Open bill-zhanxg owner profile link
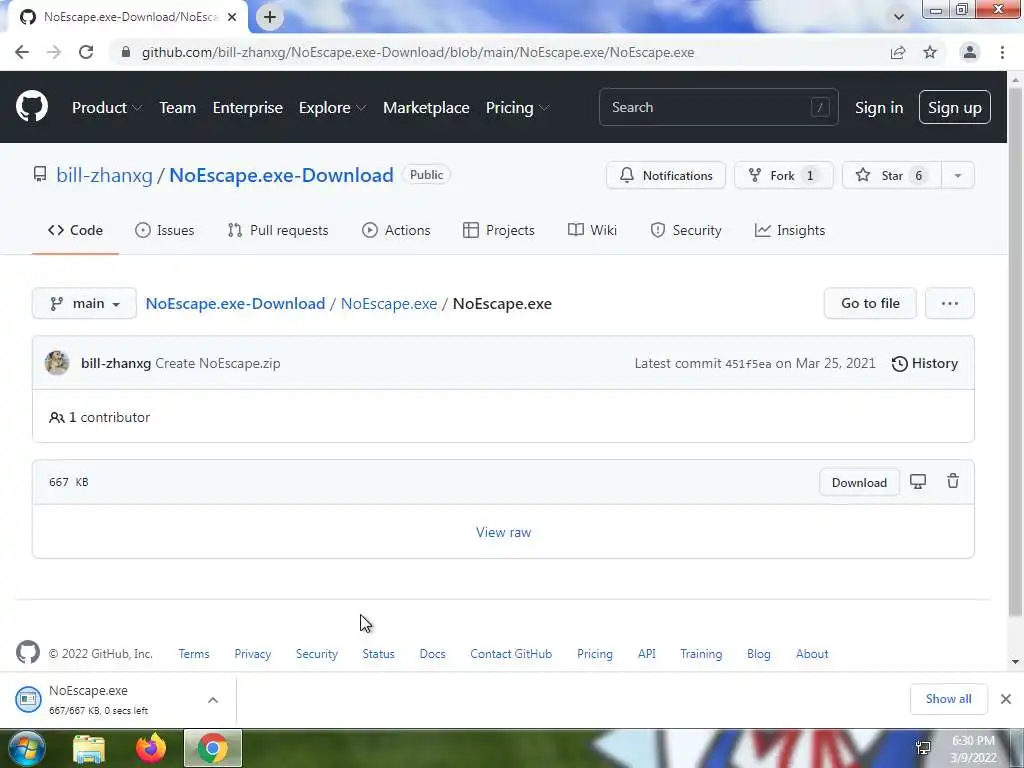This screenshot has height=768, width=1024. pos(104,176)
